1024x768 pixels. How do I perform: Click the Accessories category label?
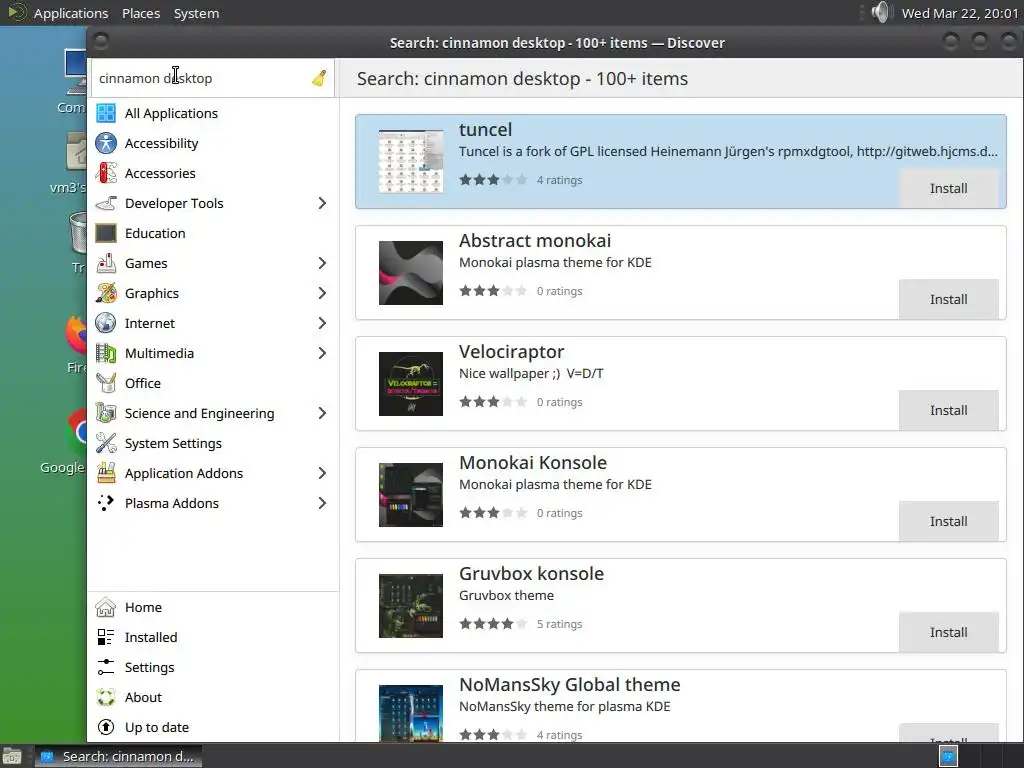(x=160, y=173)
